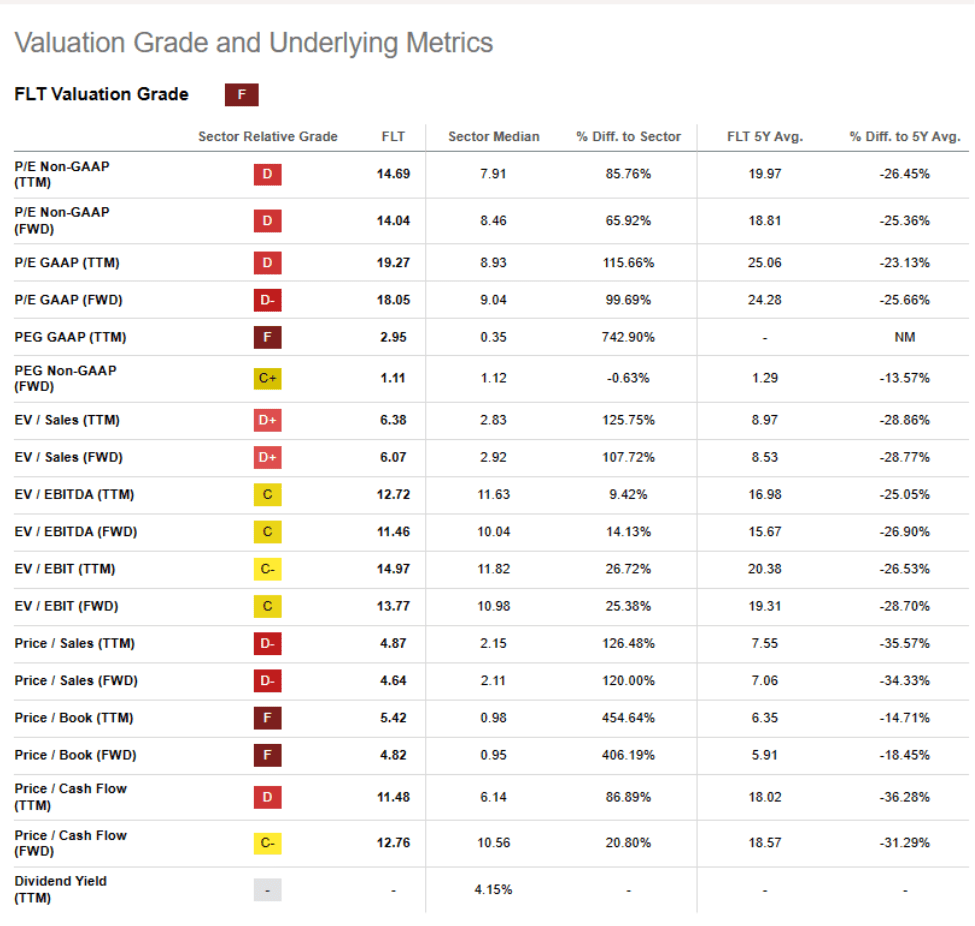Select the "FLT" column header
Viewport: 975px width, 926px height.
pyautogui.click(x=393, y=137)
